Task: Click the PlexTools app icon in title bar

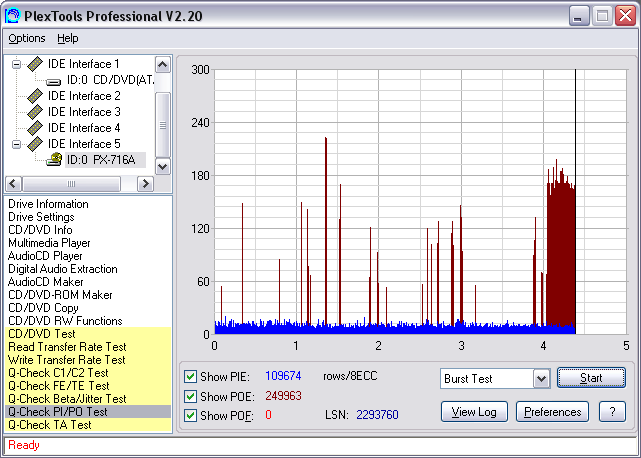Action: (12, 16)
